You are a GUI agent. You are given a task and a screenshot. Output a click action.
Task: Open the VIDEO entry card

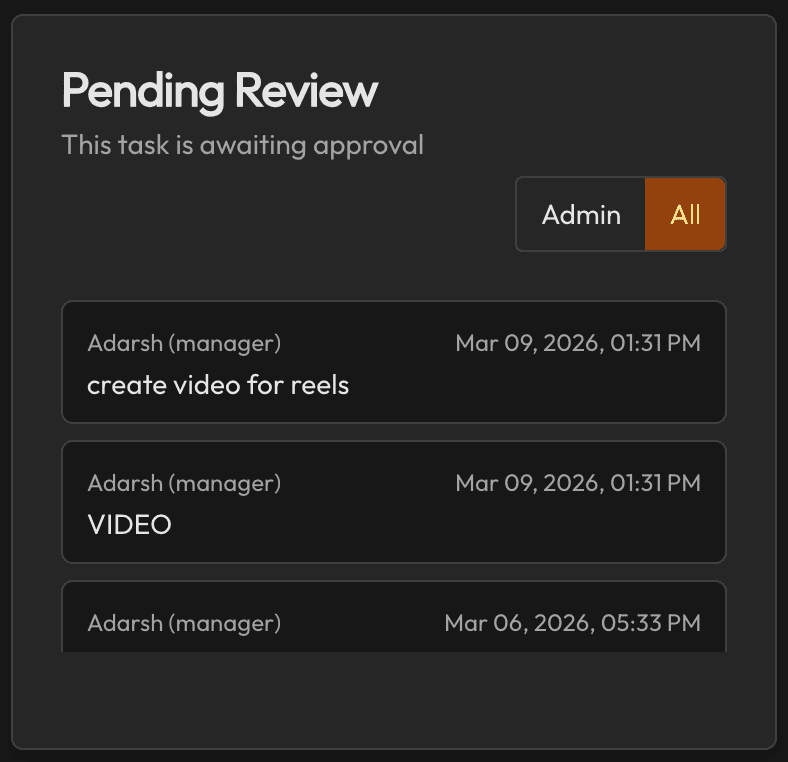(394, 502)
